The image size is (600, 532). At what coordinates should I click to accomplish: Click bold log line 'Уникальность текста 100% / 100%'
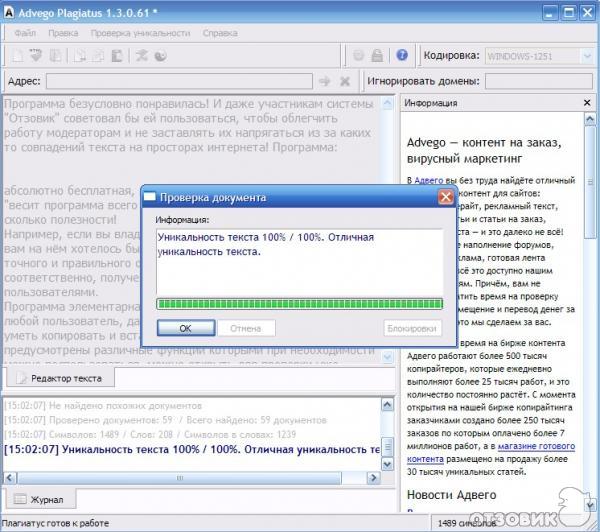click(192, 449)
